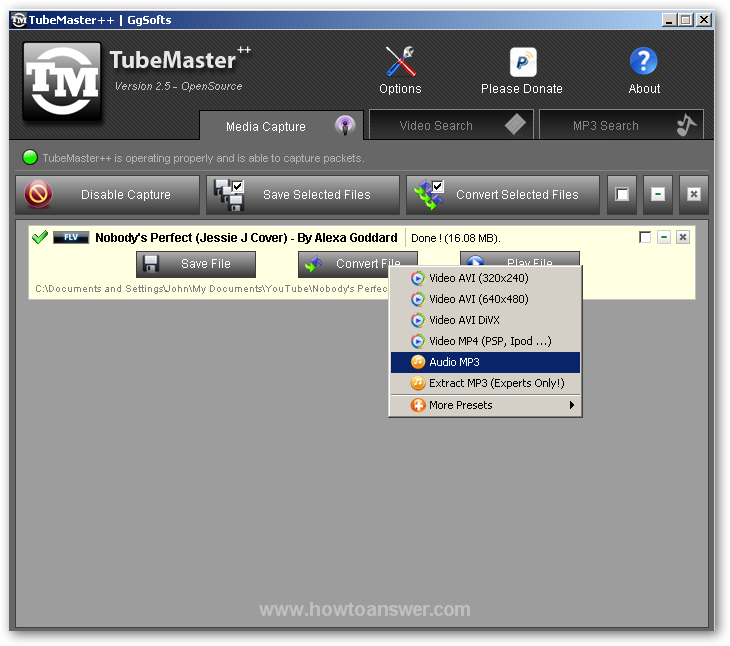The image size is (730, 646).
Task: Click the Video MP4 preset icon
Action: tap(418, 341)
